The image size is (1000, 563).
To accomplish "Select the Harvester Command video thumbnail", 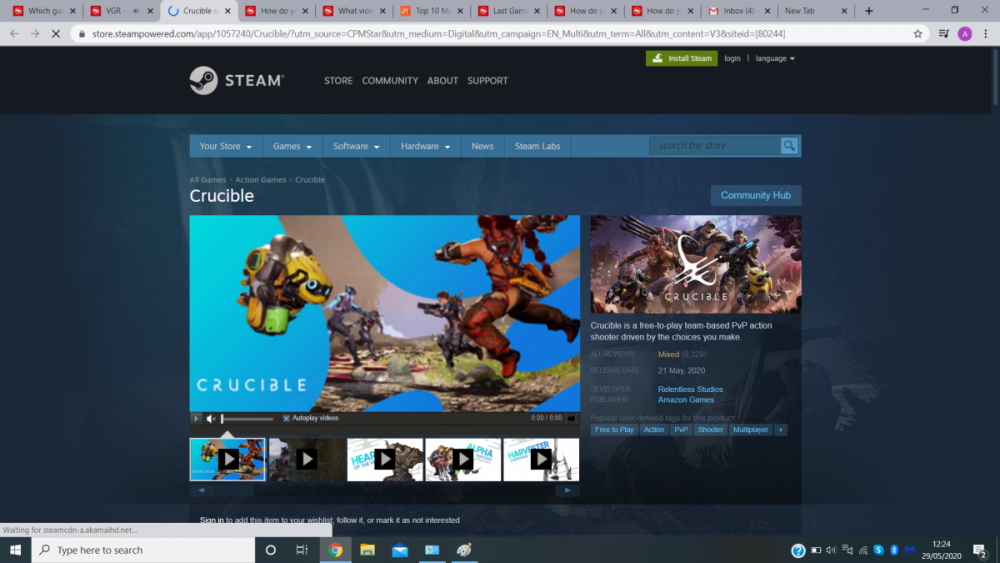I will 541,459.
